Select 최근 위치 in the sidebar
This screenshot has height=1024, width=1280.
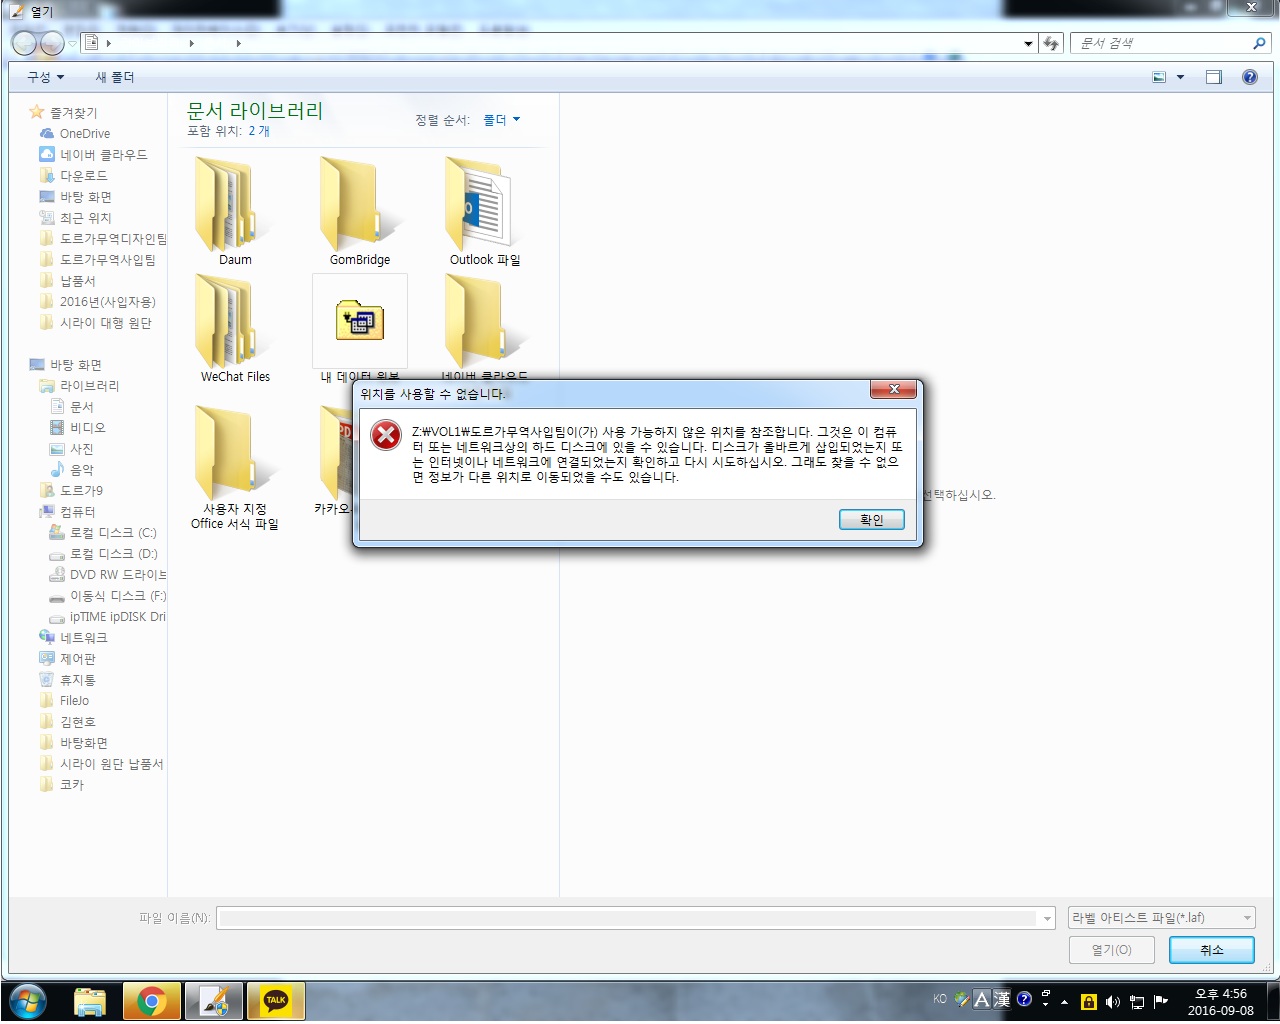[85, 218]
